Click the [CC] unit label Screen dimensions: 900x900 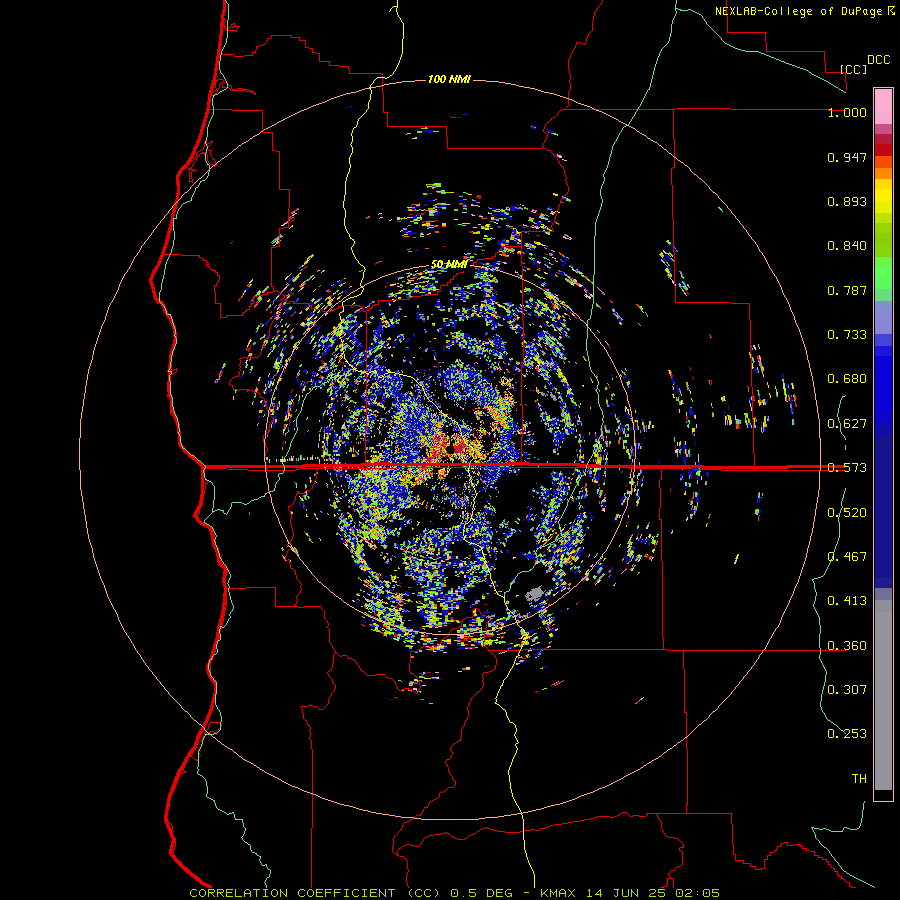(853, 69)
